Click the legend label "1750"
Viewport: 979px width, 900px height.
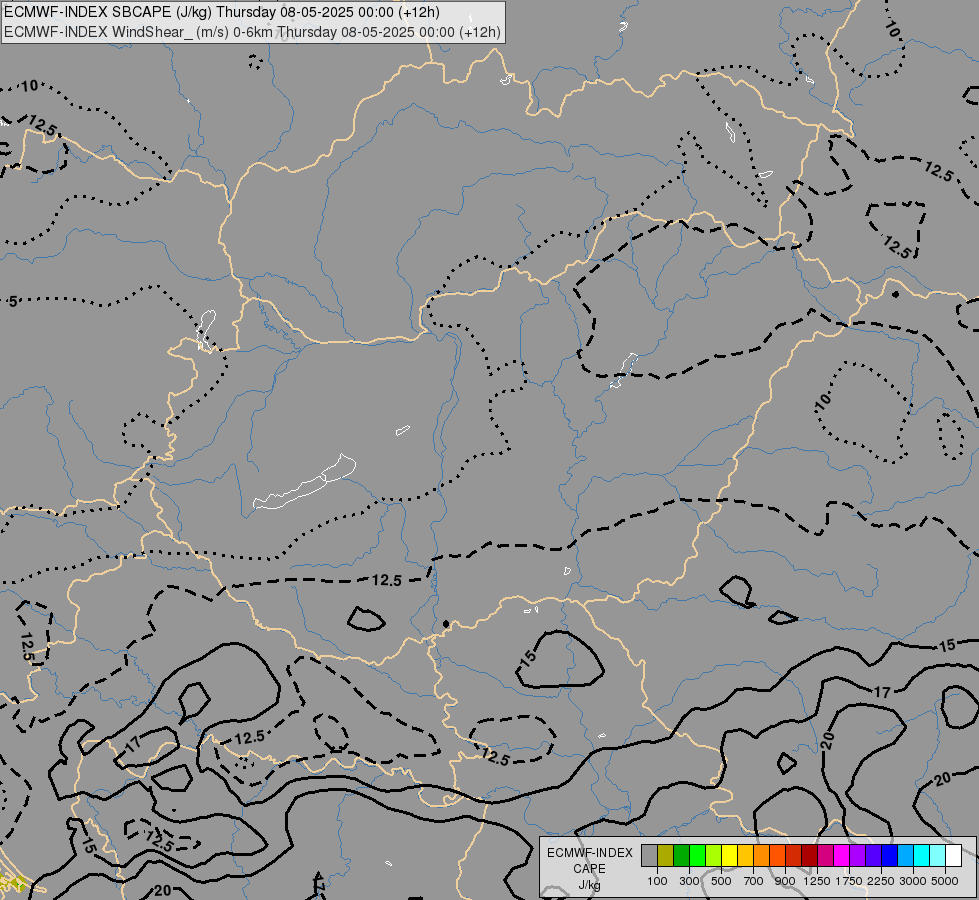[x=849, y=881]
